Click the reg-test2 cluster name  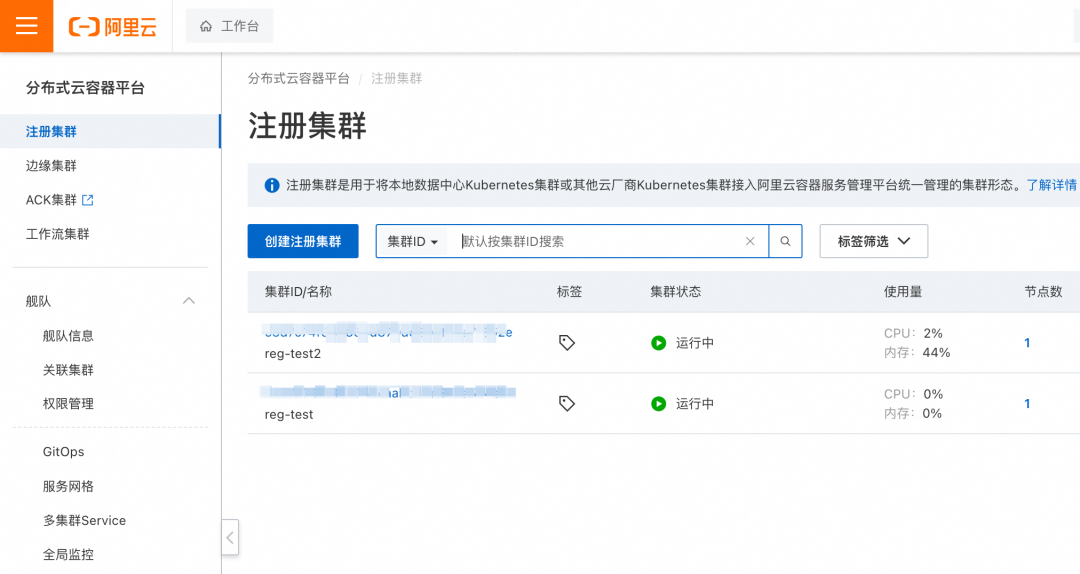coord(293,353)
